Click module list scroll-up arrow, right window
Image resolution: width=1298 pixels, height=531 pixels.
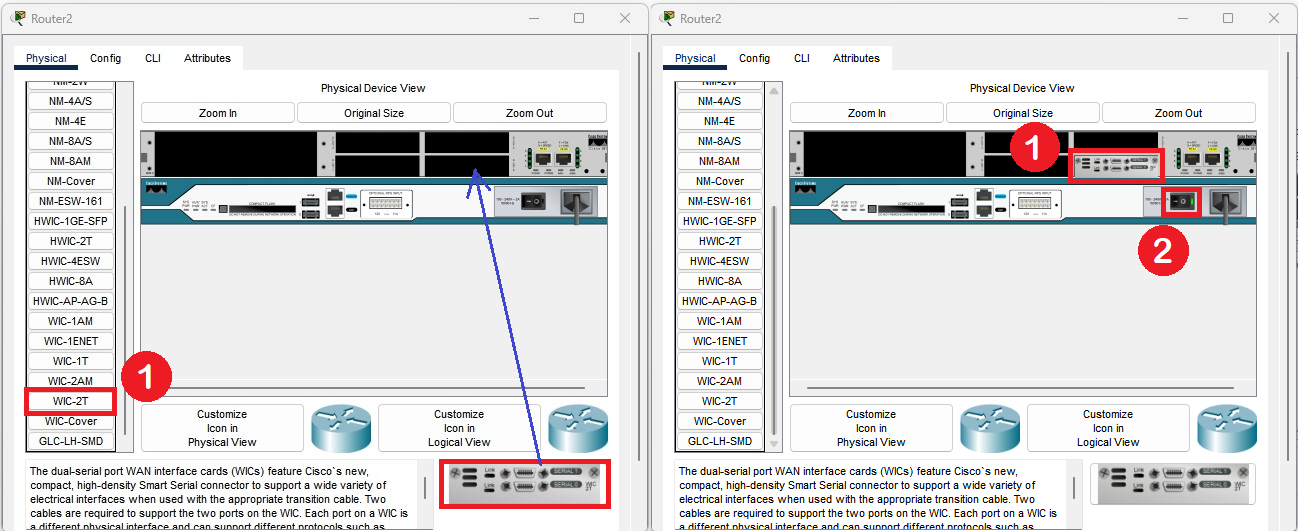[772, 91]
